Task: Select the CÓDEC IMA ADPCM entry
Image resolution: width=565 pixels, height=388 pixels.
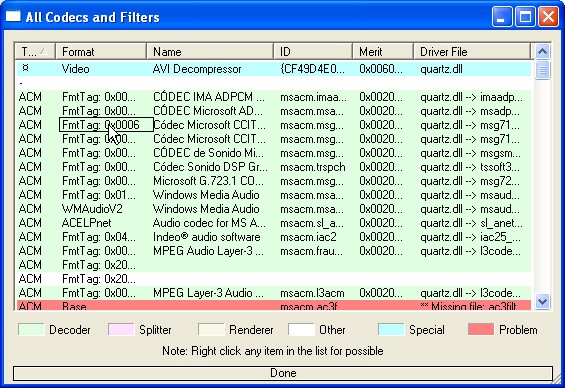Action: click(x=209, y=97)
